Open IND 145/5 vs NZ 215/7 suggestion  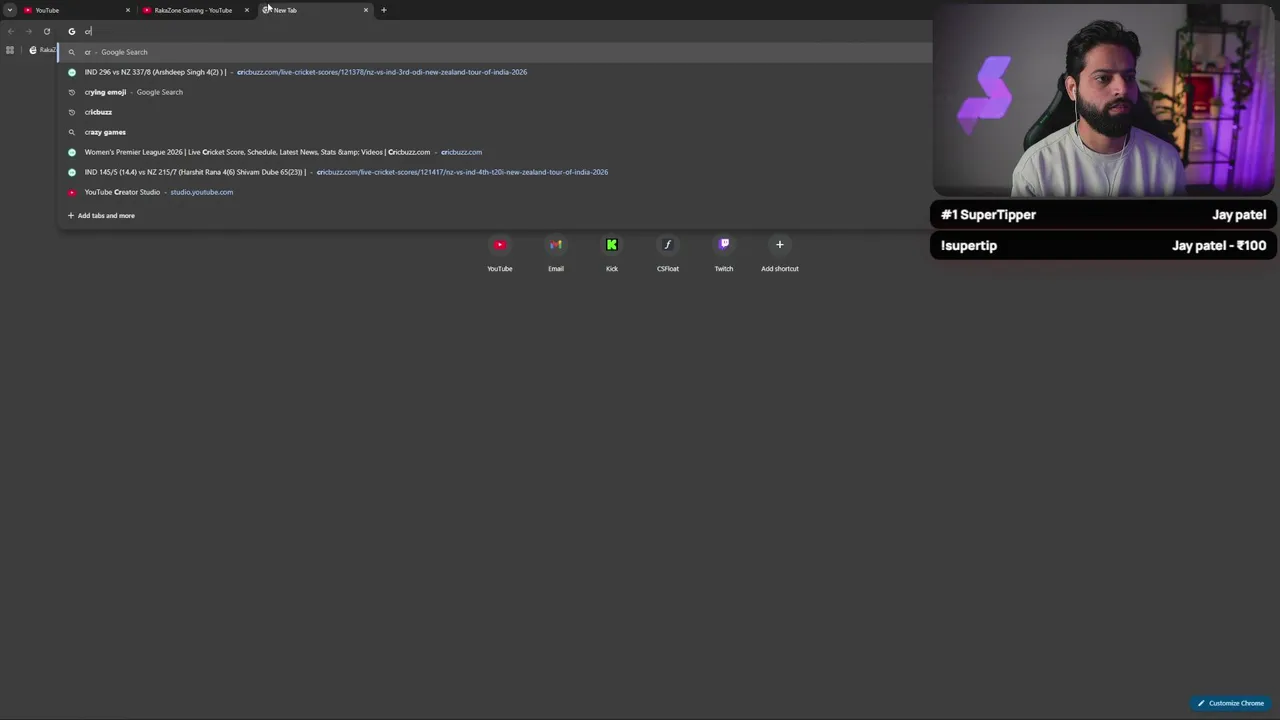pyautogui.click(x=494, y=172)
